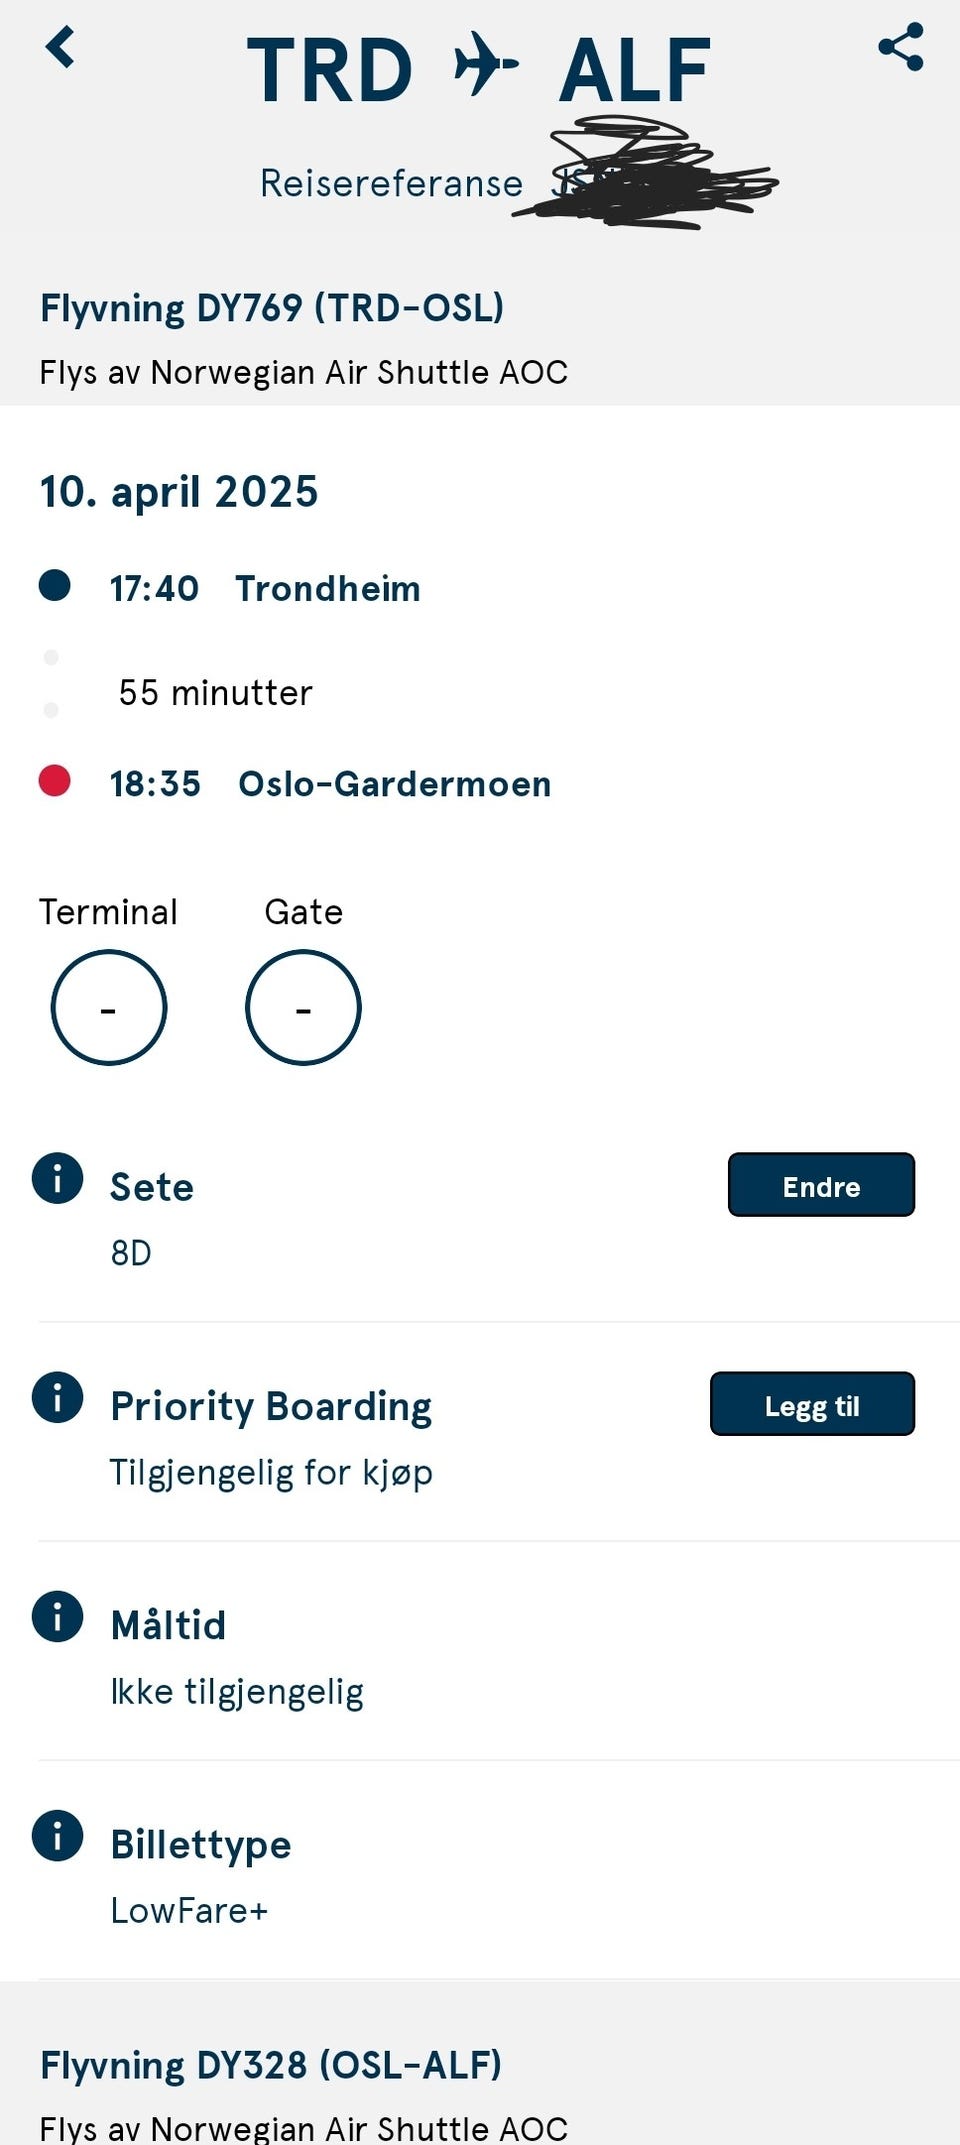Tap the Gate circle indicator
Screen dimensions: 960x2145
303,1007
